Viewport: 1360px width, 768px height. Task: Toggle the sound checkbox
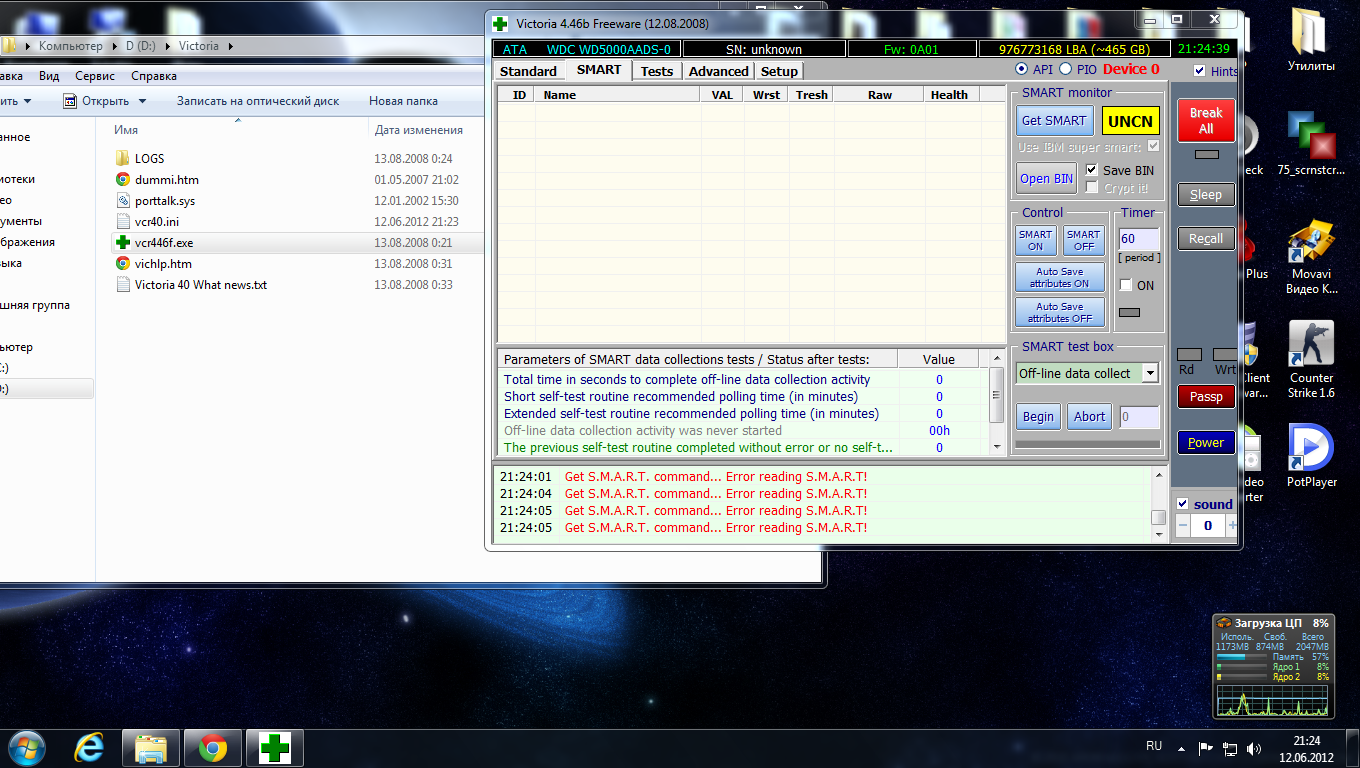[x=1183, y=504]
